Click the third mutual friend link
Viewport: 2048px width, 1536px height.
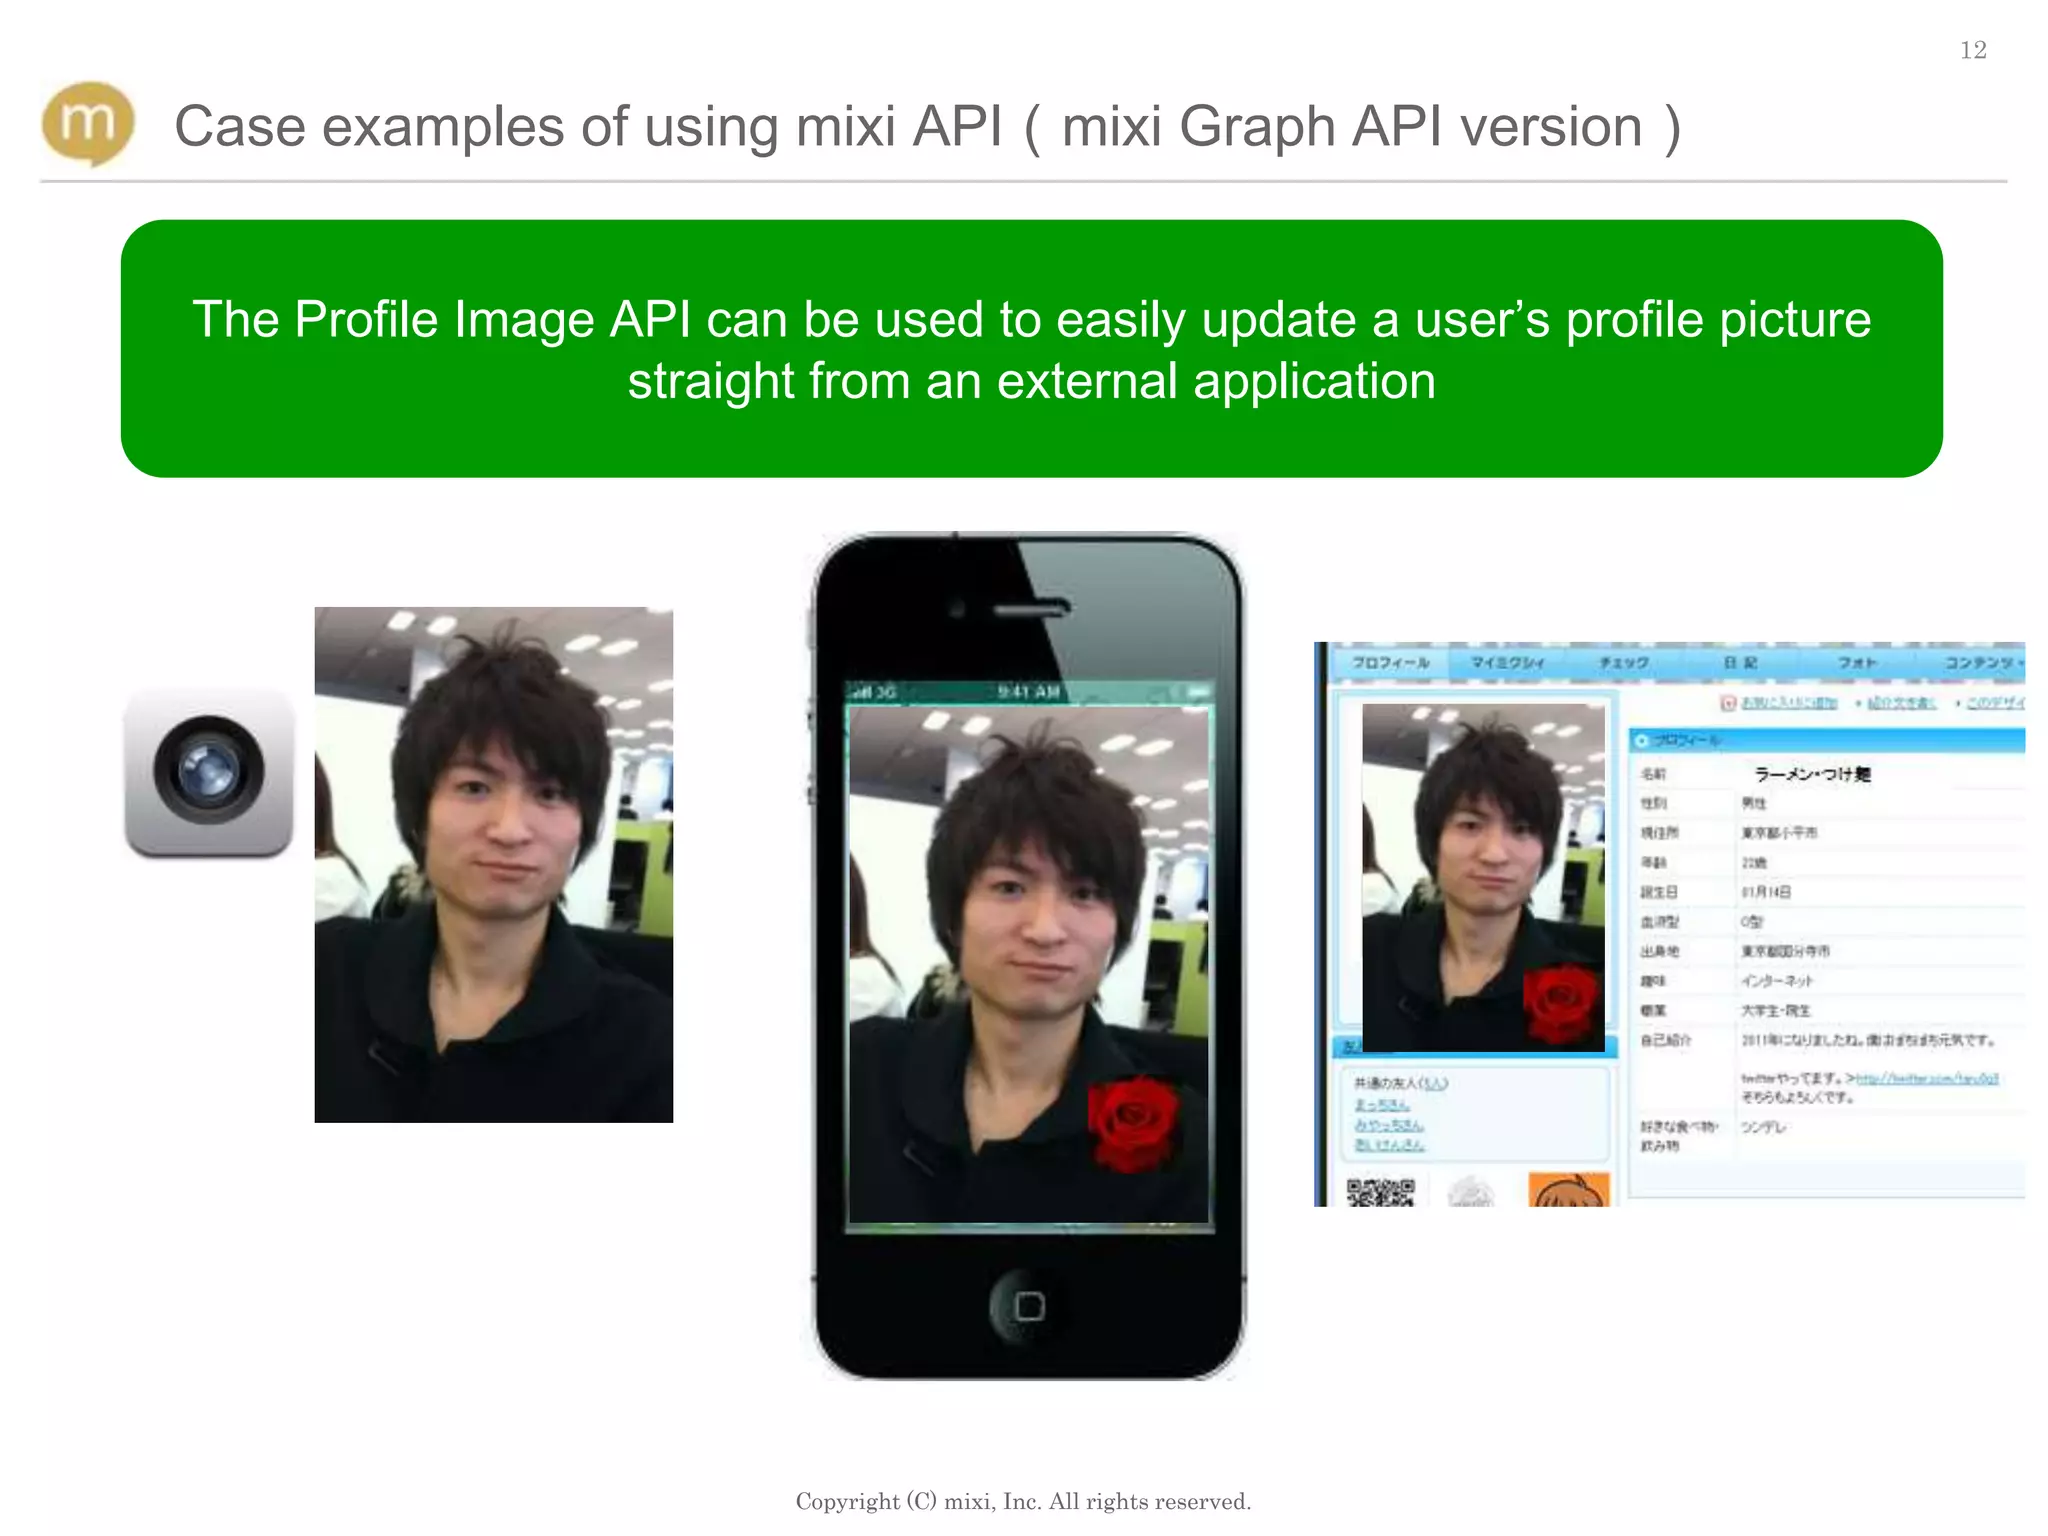1389,1145
